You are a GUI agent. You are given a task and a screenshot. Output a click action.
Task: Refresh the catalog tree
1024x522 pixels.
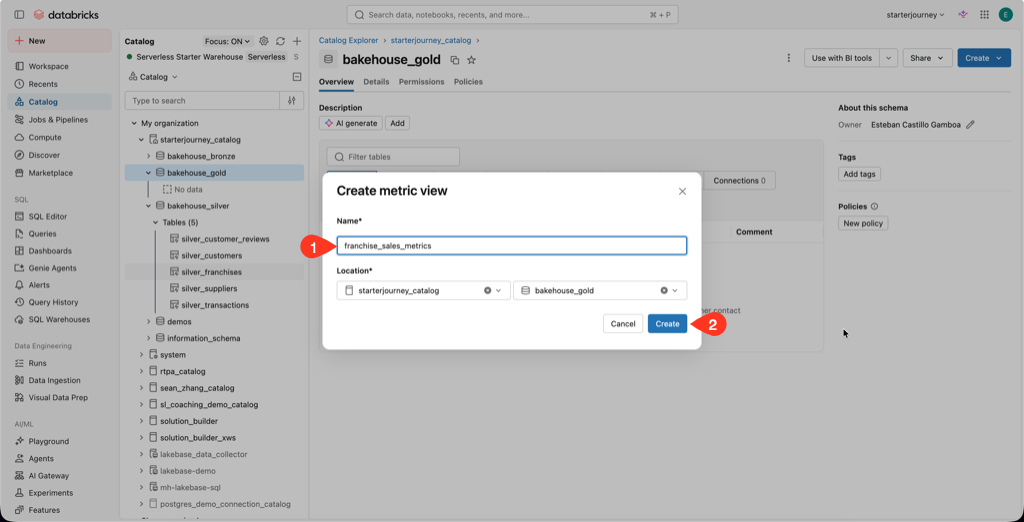click(x=281, y=41)
